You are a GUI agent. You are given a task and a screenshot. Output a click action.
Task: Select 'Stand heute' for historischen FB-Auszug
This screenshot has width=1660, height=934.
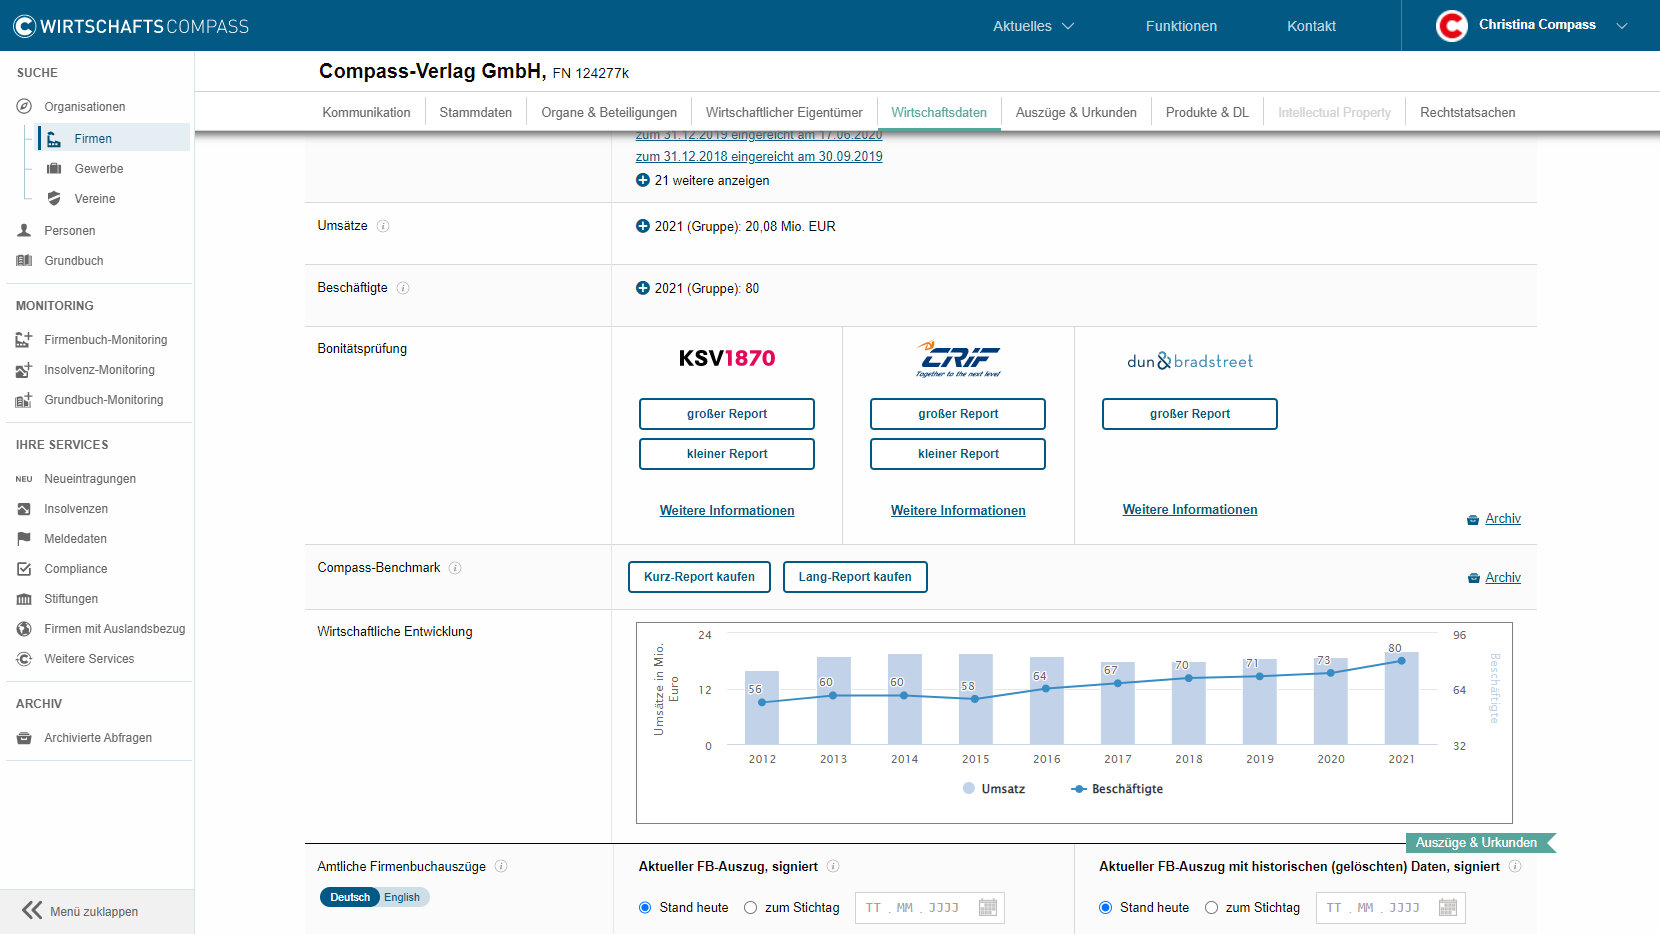click(1105, 908)
